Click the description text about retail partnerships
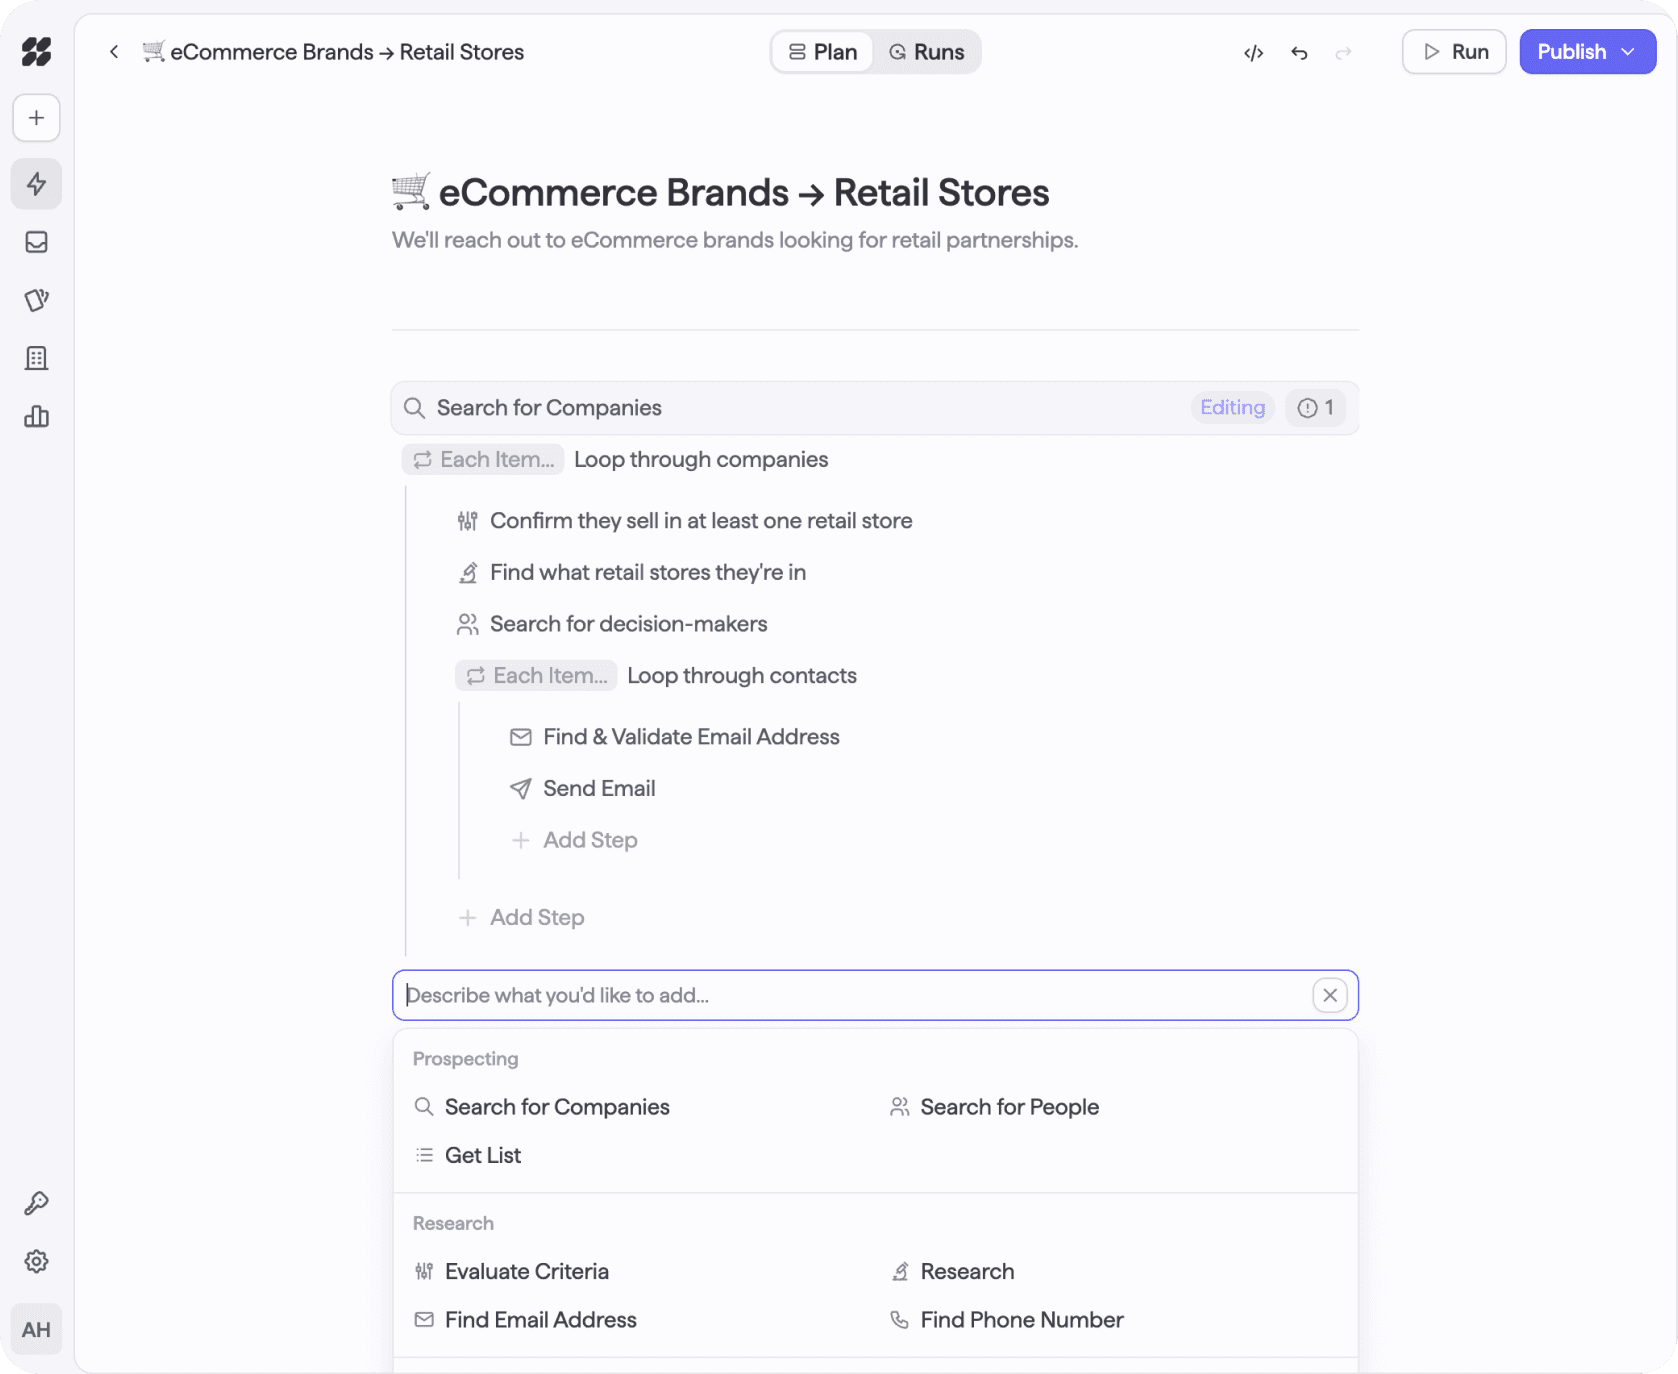This screenshot has width=1678, height=1374. (735, 240)
